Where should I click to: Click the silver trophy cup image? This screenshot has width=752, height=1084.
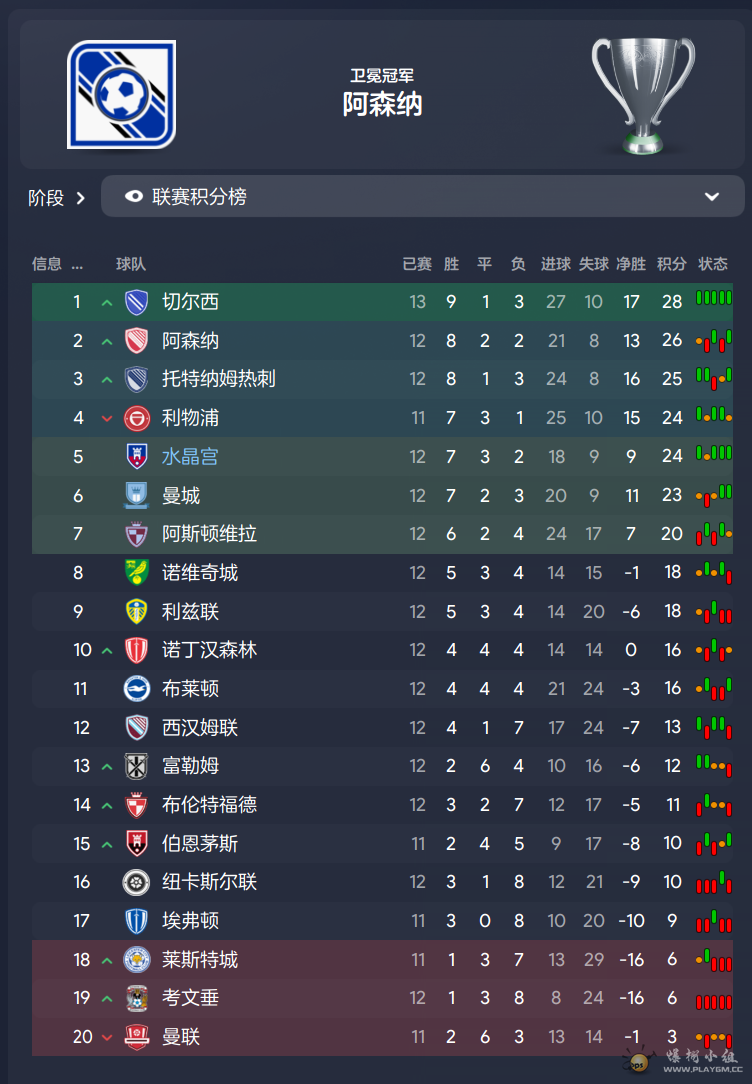click(643, 95)
